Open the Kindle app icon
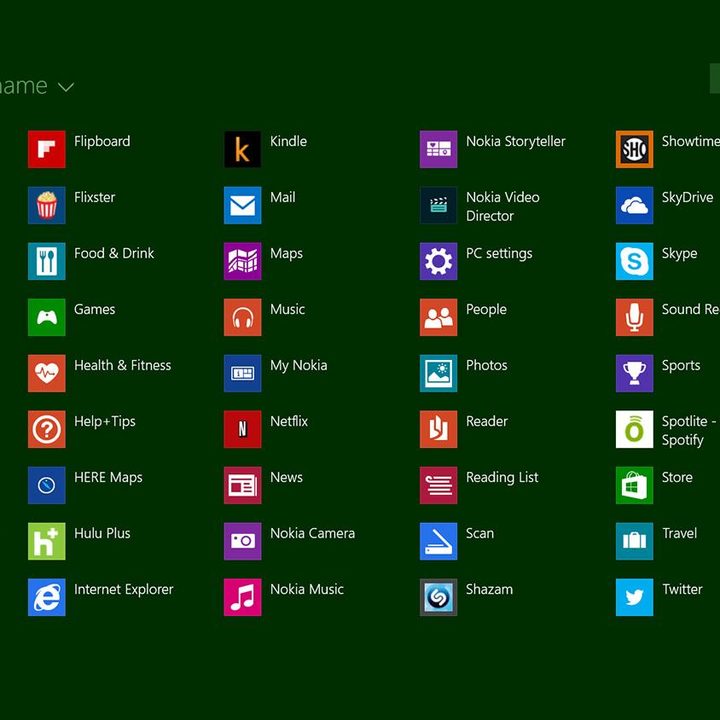Screen dimensions: 720x720 point(242,149)
